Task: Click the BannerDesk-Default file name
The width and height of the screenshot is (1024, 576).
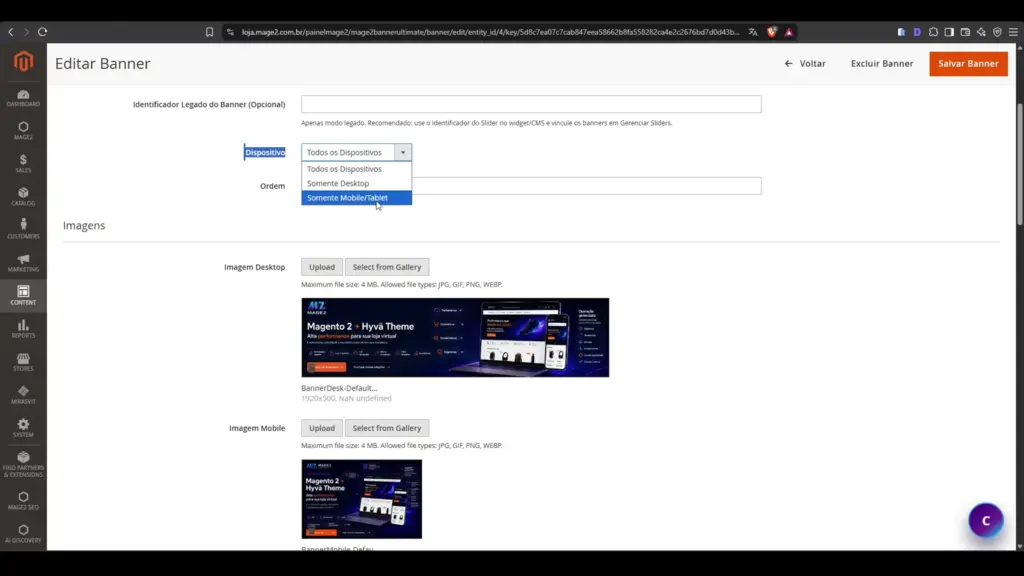Action: [339, 388]
